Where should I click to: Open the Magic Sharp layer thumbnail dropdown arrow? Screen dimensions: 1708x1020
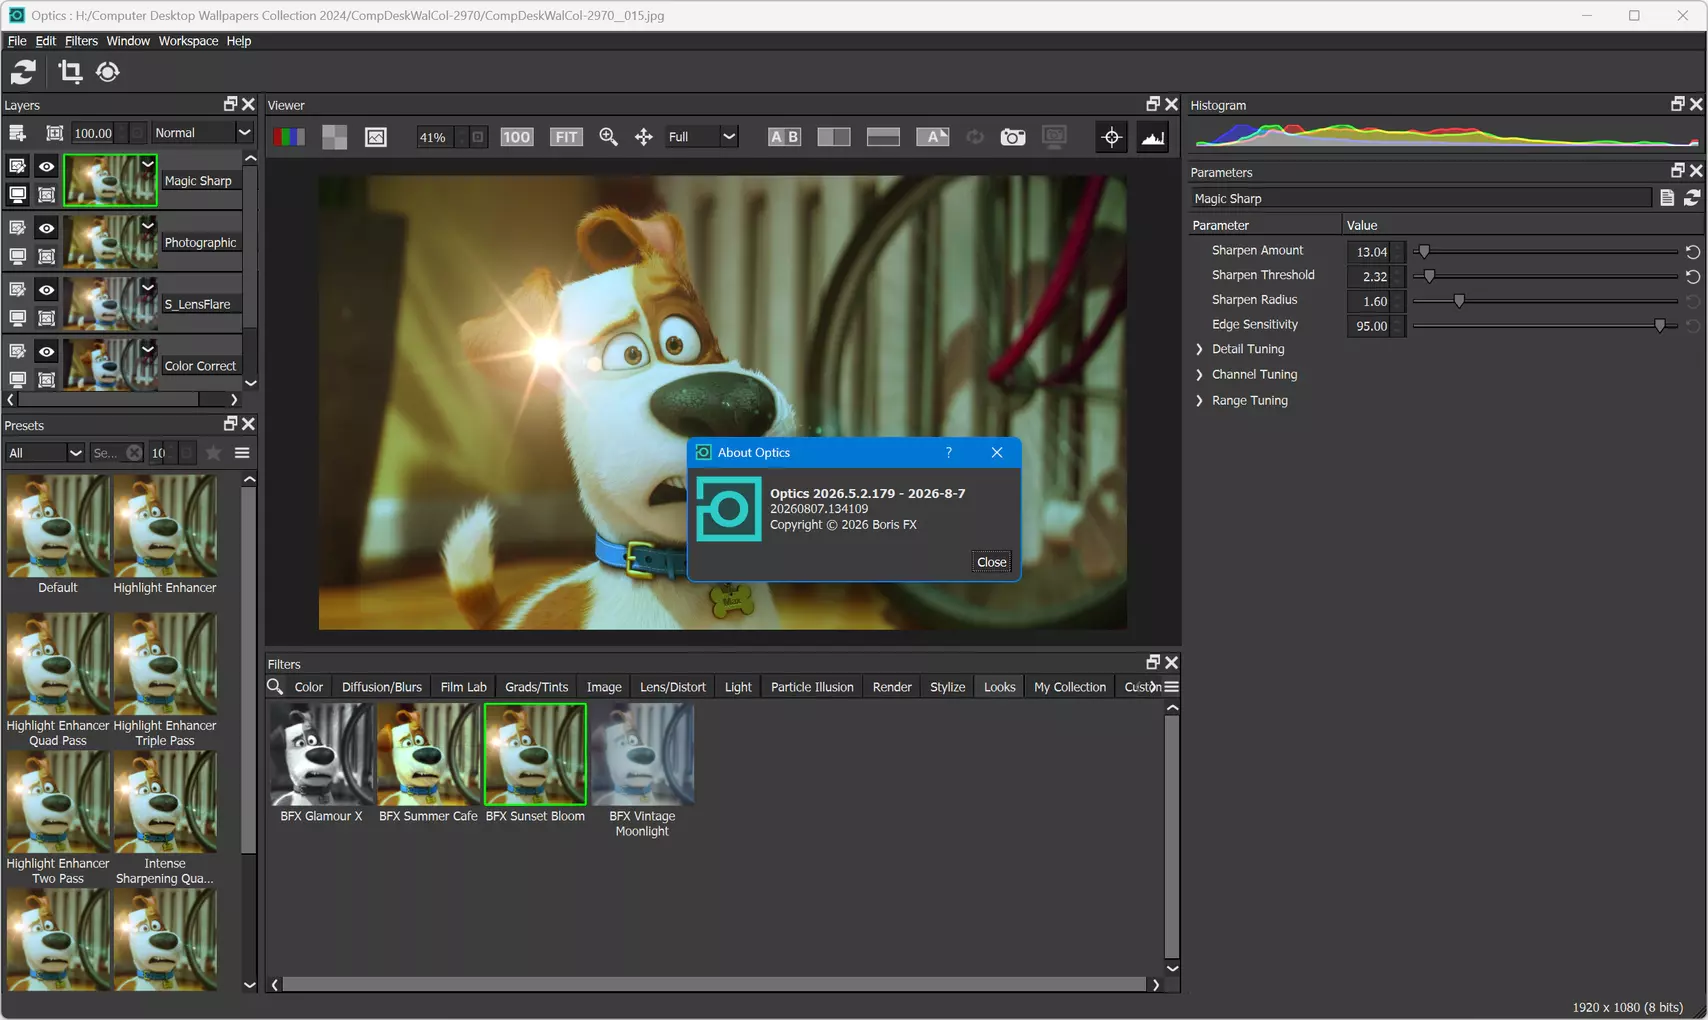click(148, 164)
